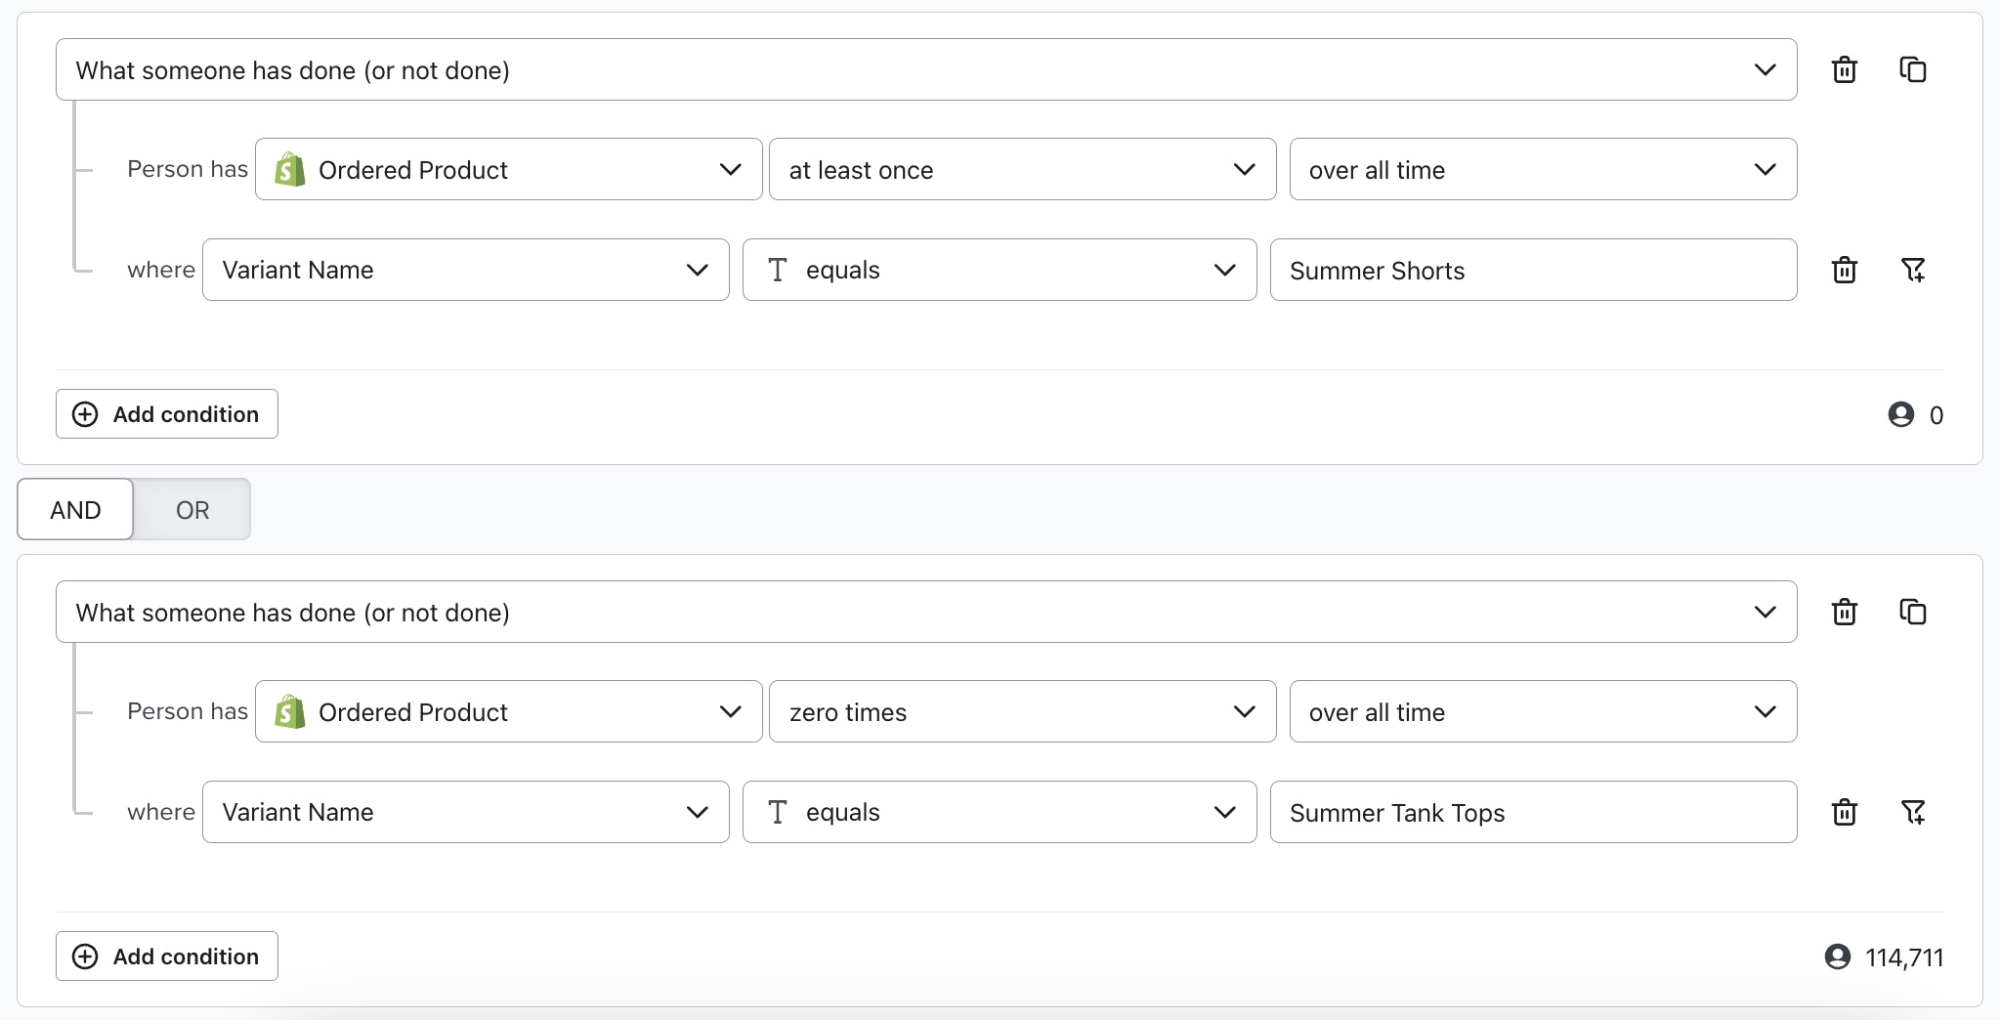Click Add condition in the first group
The height and width of the screenshot is (1021, 1999).
[x=166, y=414]
